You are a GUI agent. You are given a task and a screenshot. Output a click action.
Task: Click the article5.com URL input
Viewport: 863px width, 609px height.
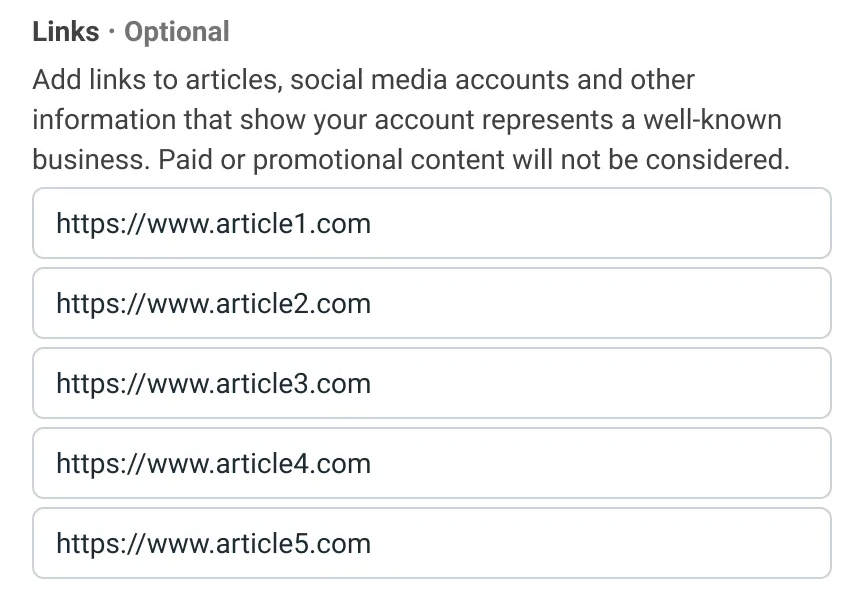430,542
